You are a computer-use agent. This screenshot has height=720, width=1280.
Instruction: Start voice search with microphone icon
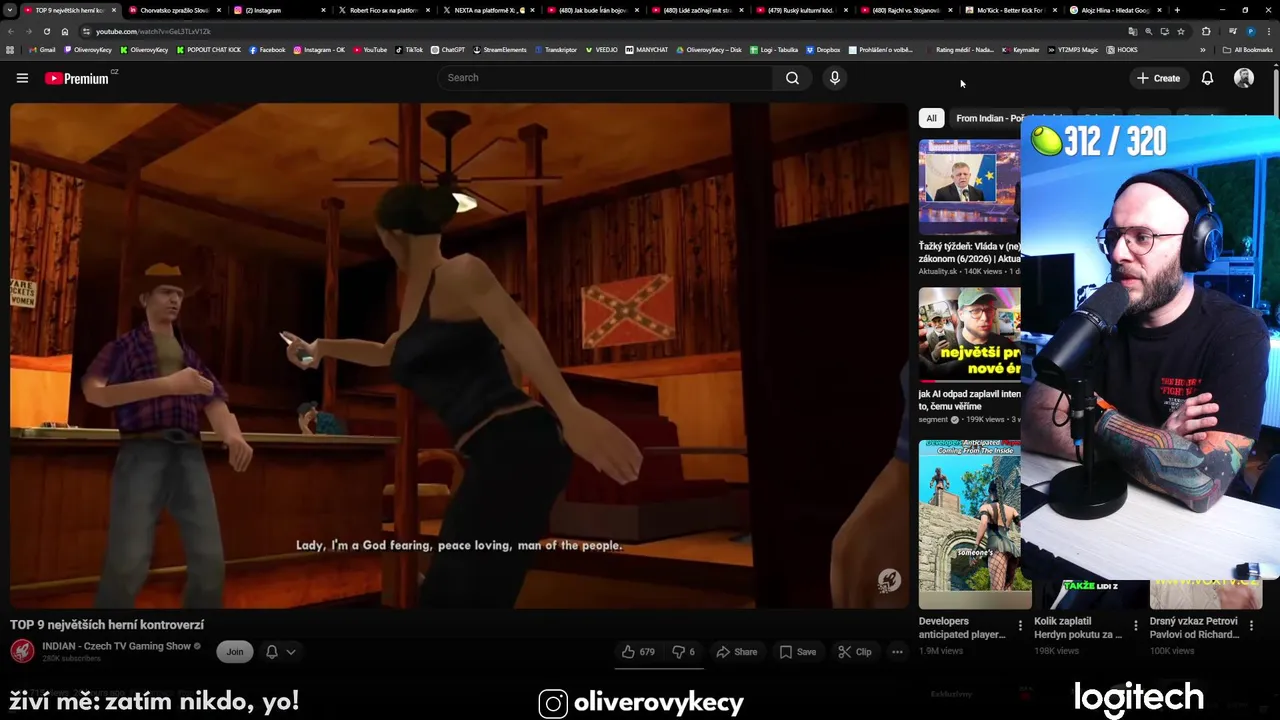click(x=834, y=78)
